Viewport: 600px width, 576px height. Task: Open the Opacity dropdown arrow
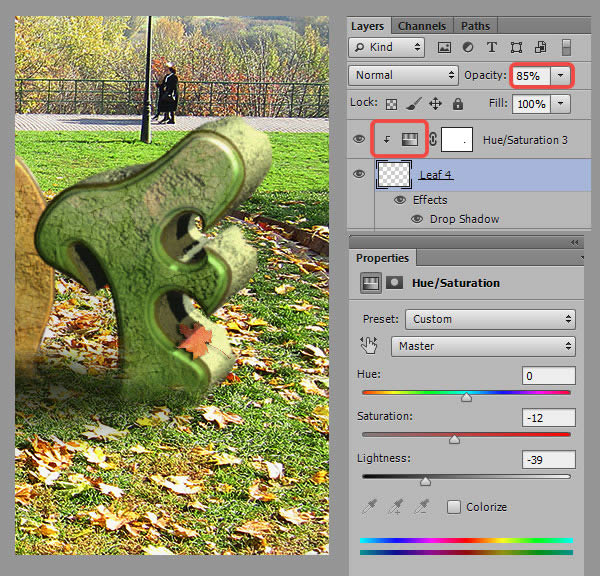[562, 75]
